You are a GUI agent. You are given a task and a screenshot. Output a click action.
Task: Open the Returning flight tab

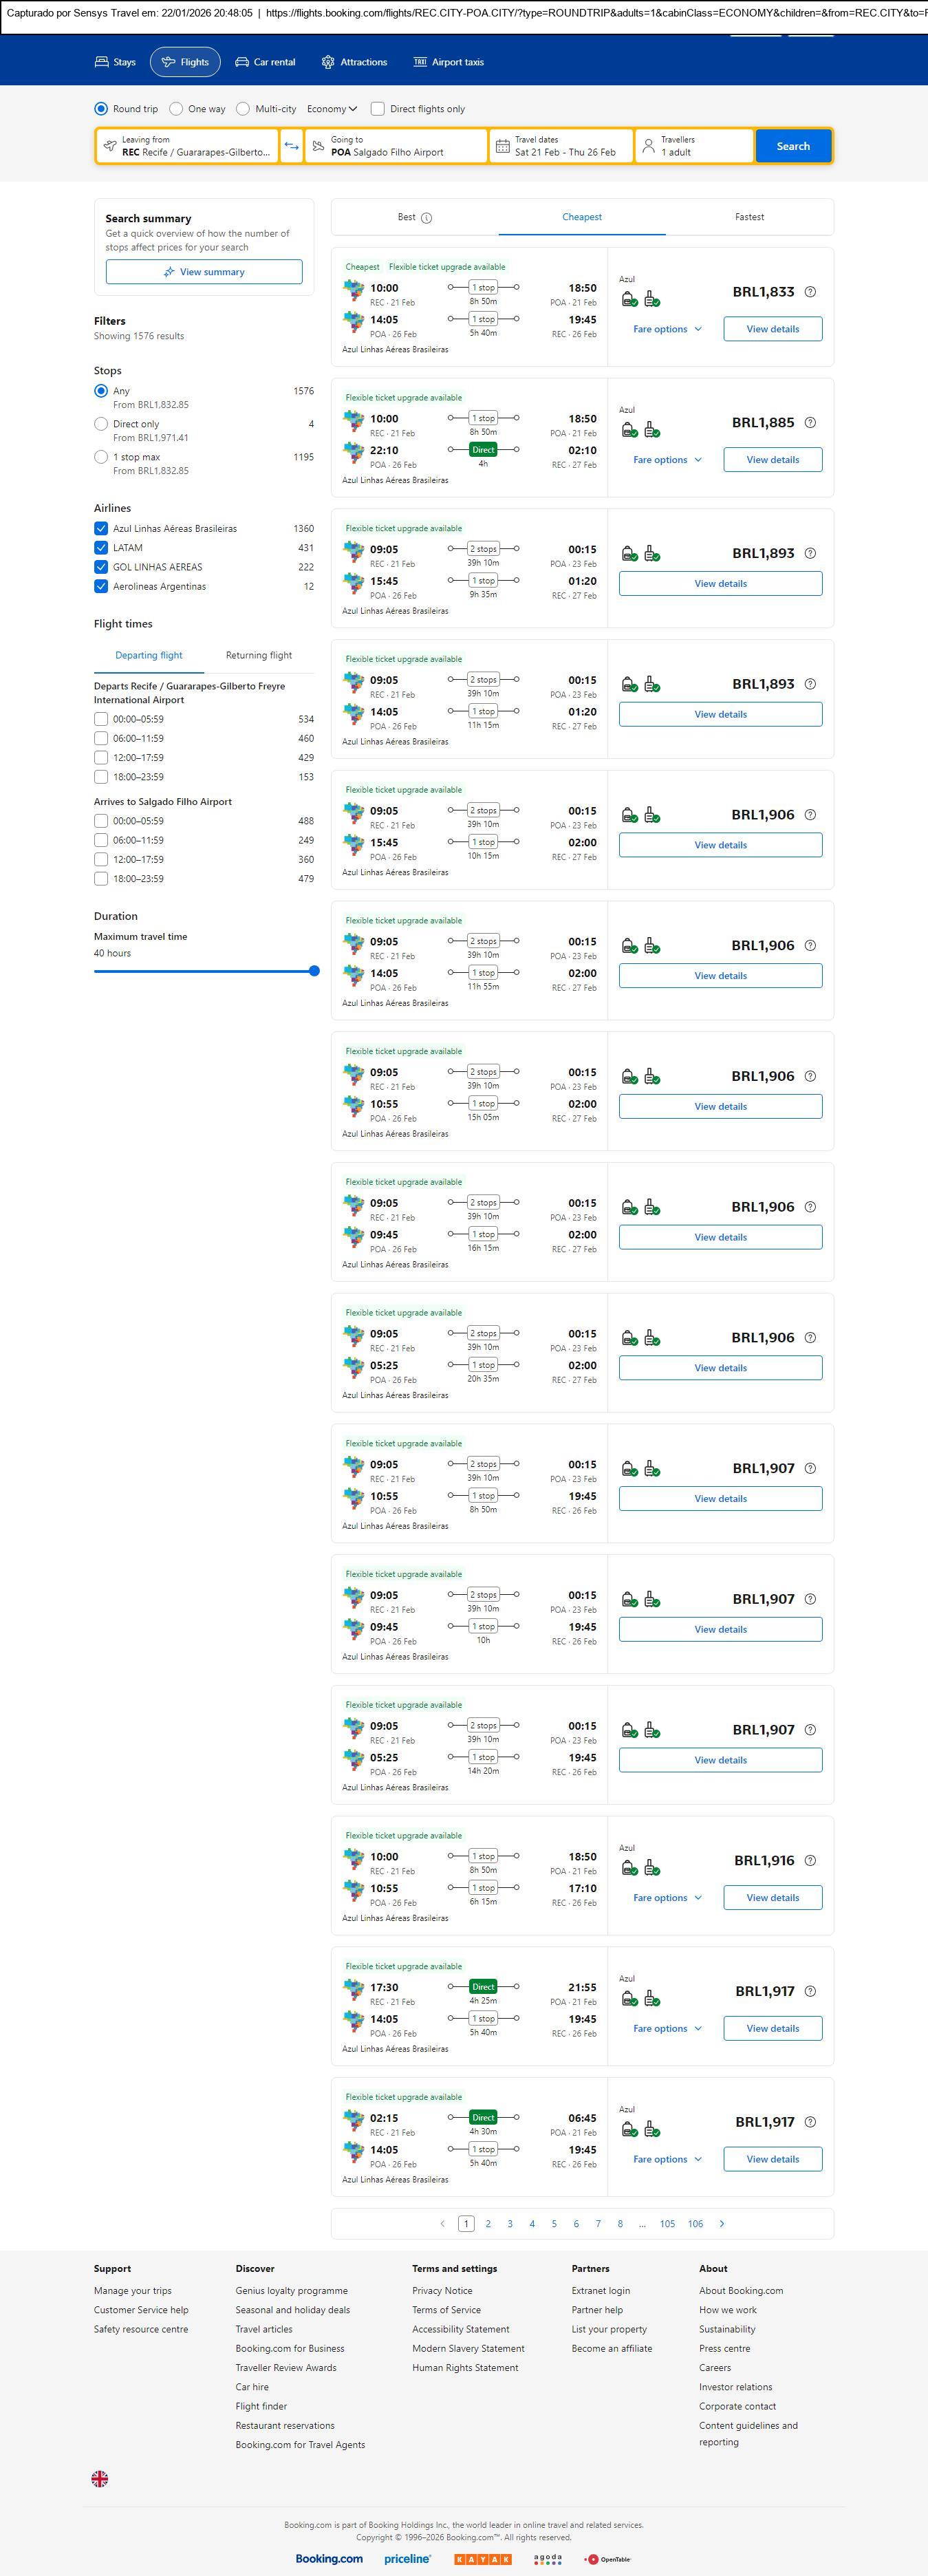(x=259, y=656)
